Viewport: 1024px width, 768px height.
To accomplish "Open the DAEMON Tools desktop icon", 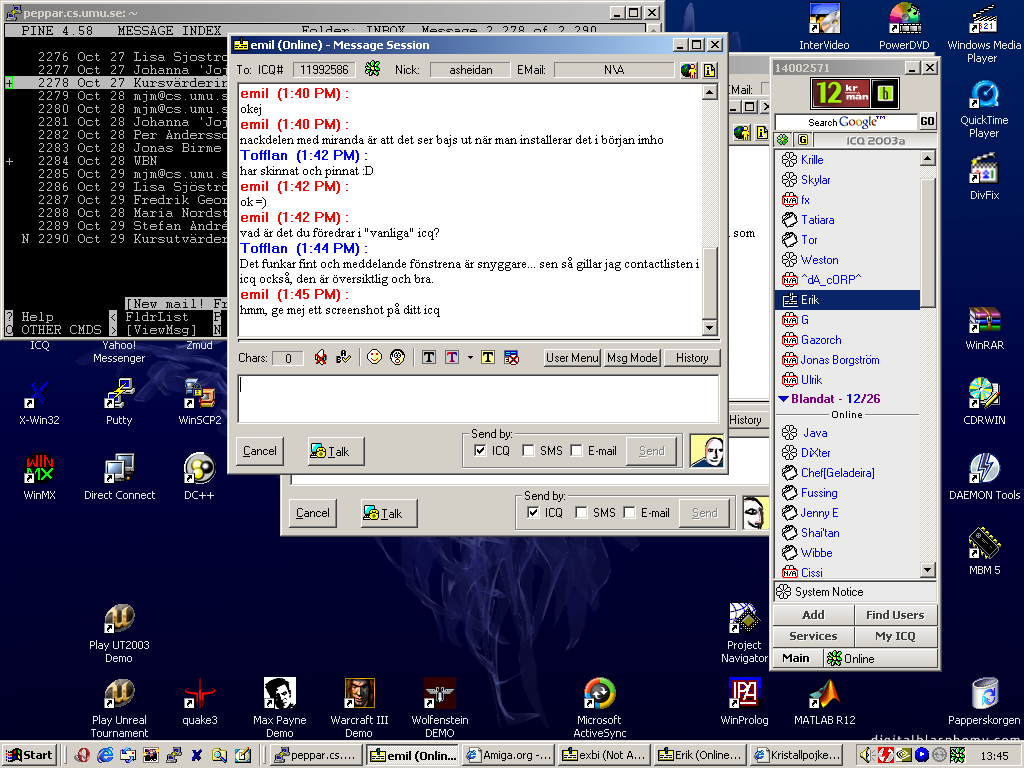I will 984,477.
